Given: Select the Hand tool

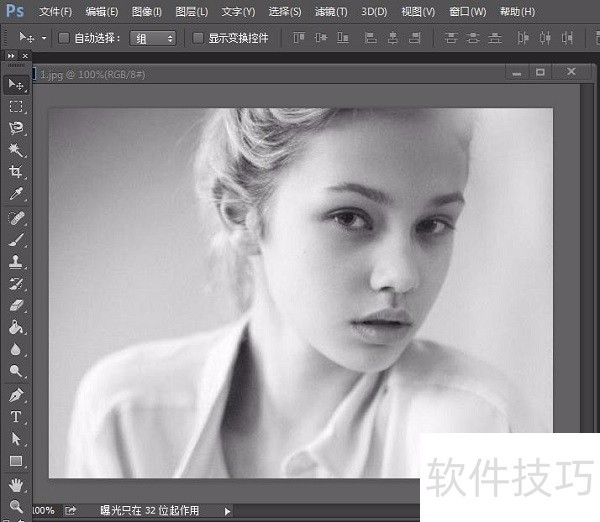Looking at the screenshot, I should tap(16, 484).
